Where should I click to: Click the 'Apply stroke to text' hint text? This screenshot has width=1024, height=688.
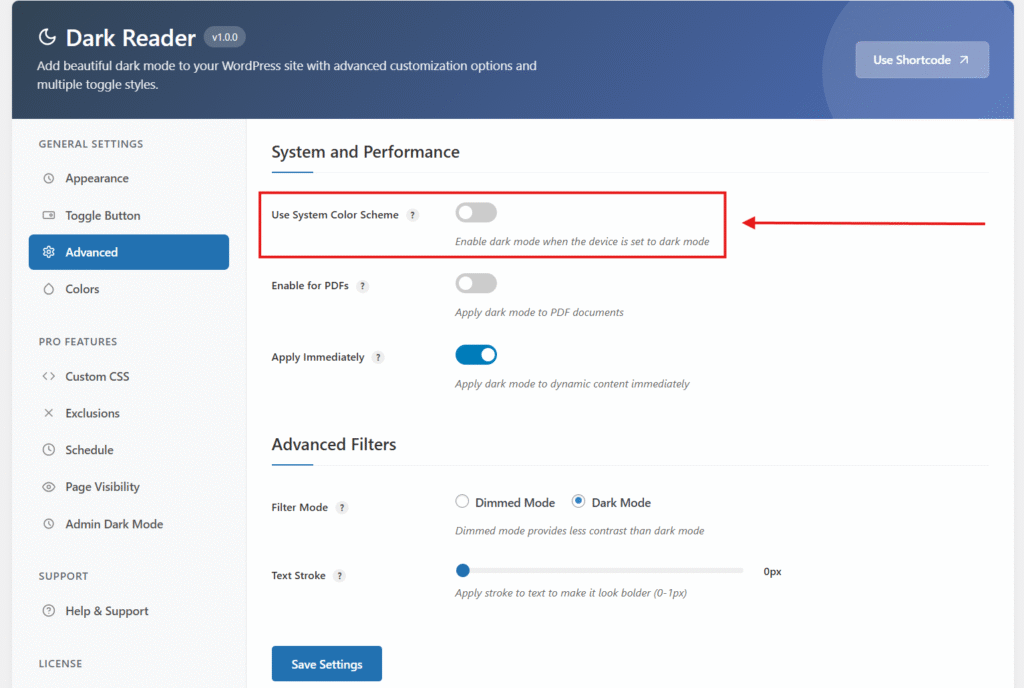pyautogui.click(x=571, y=593)
